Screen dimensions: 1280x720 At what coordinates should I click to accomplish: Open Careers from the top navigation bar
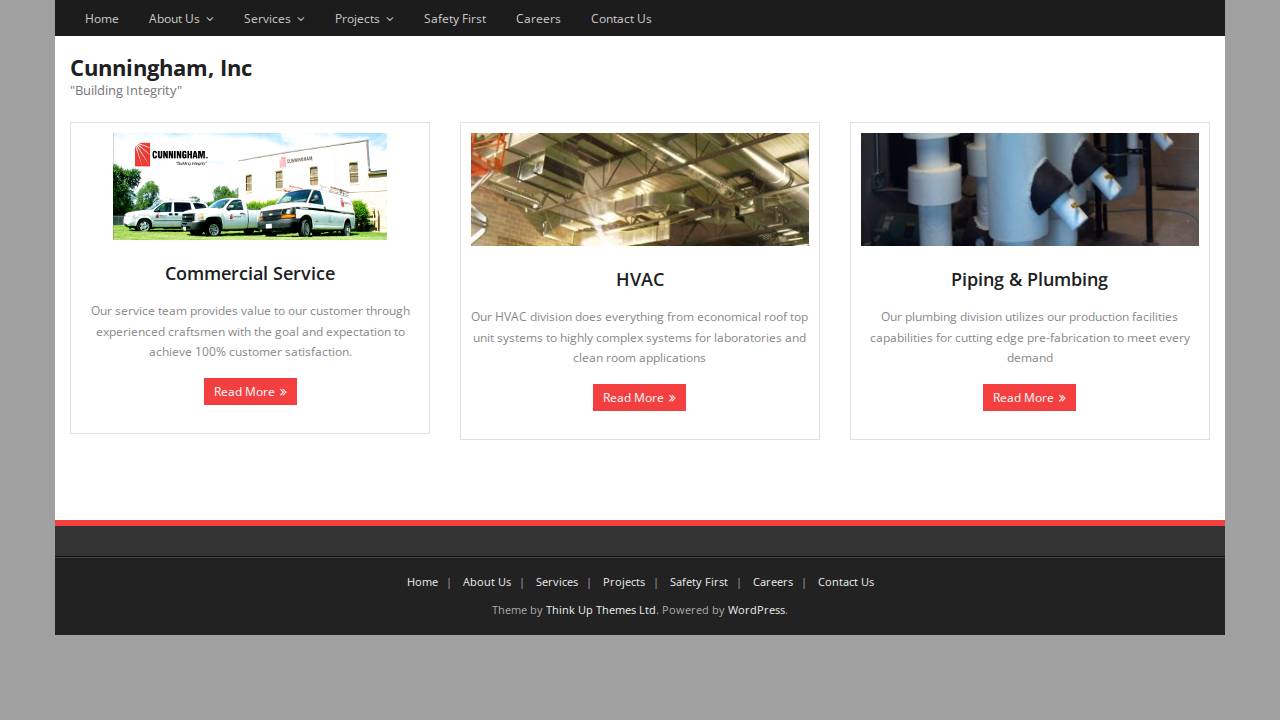click(538, 18)
